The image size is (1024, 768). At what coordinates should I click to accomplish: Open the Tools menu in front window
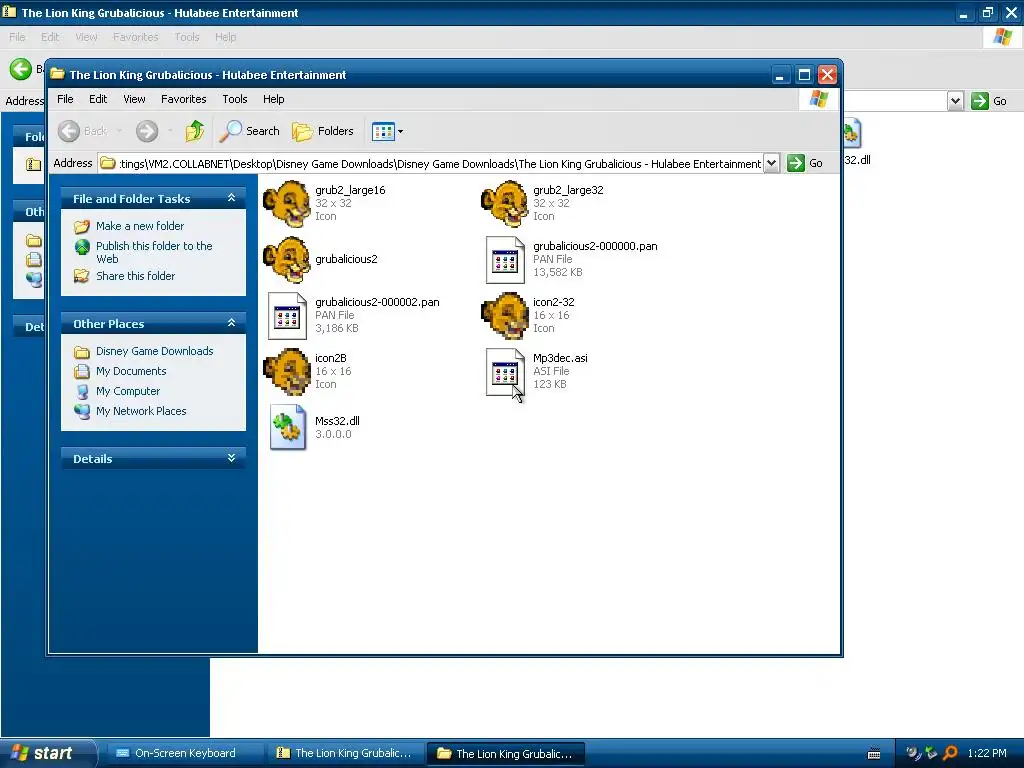point(234,99)
